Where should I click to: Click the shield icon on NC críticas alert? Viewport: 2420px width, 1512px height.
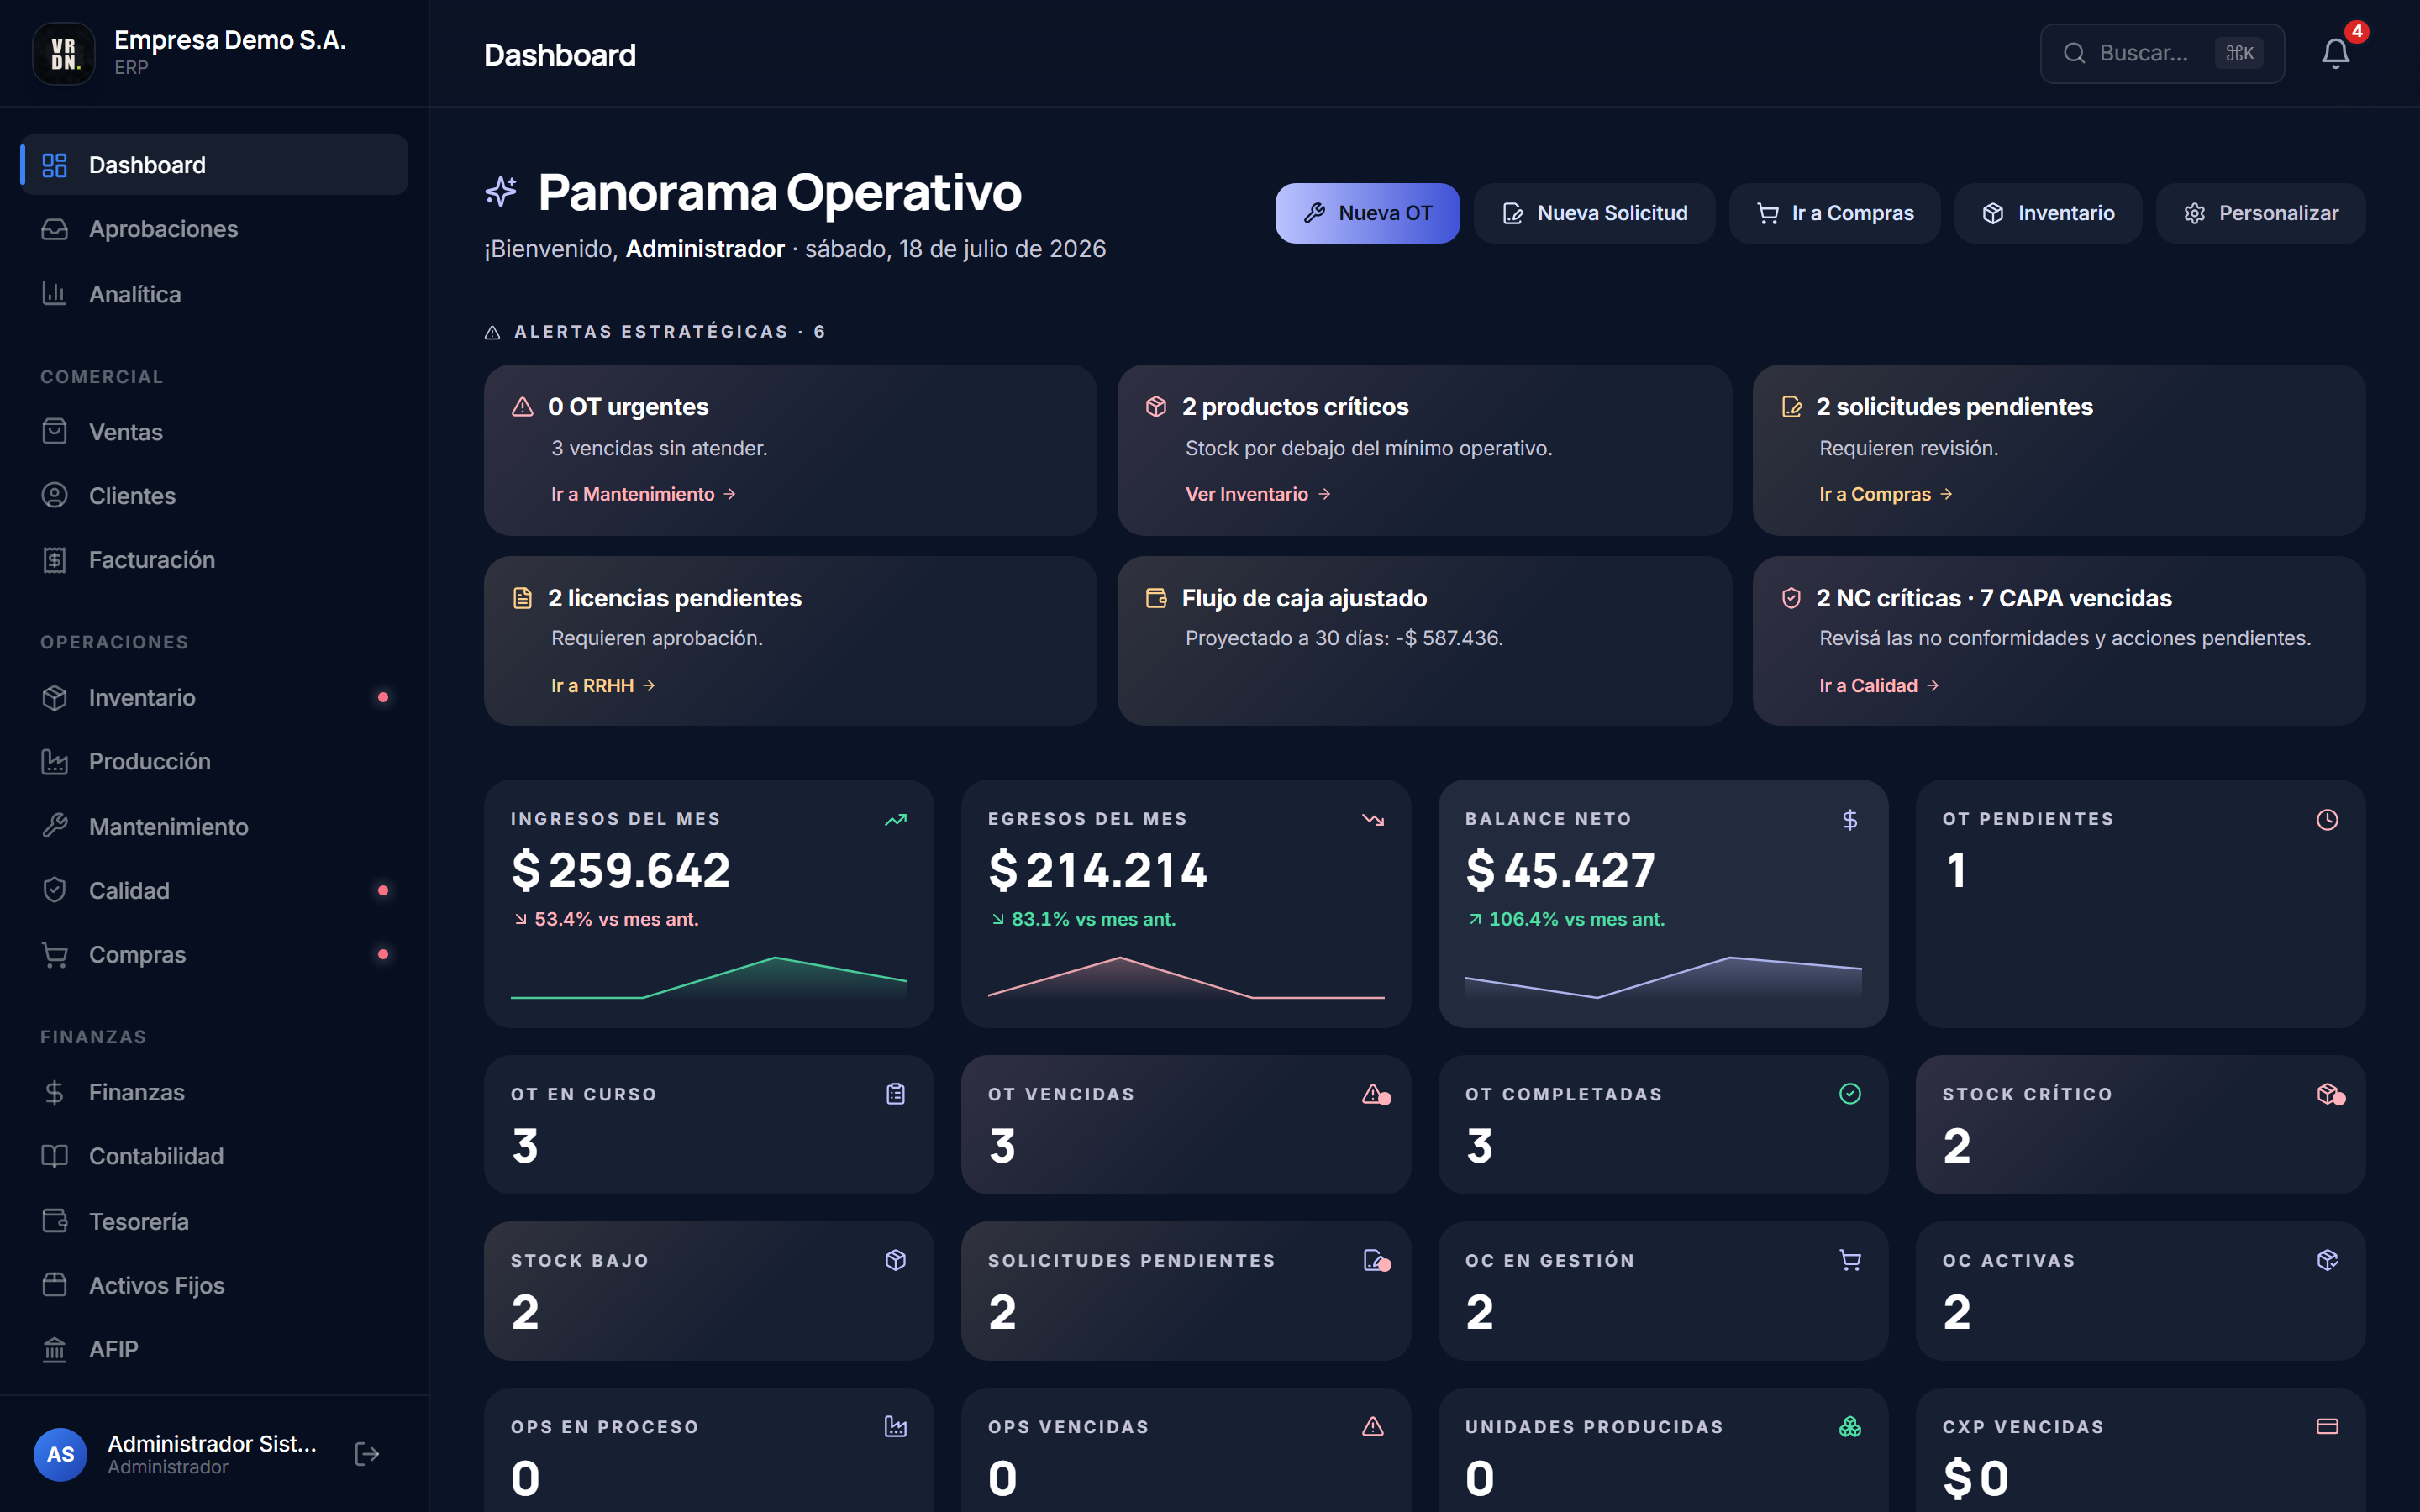1792,598
